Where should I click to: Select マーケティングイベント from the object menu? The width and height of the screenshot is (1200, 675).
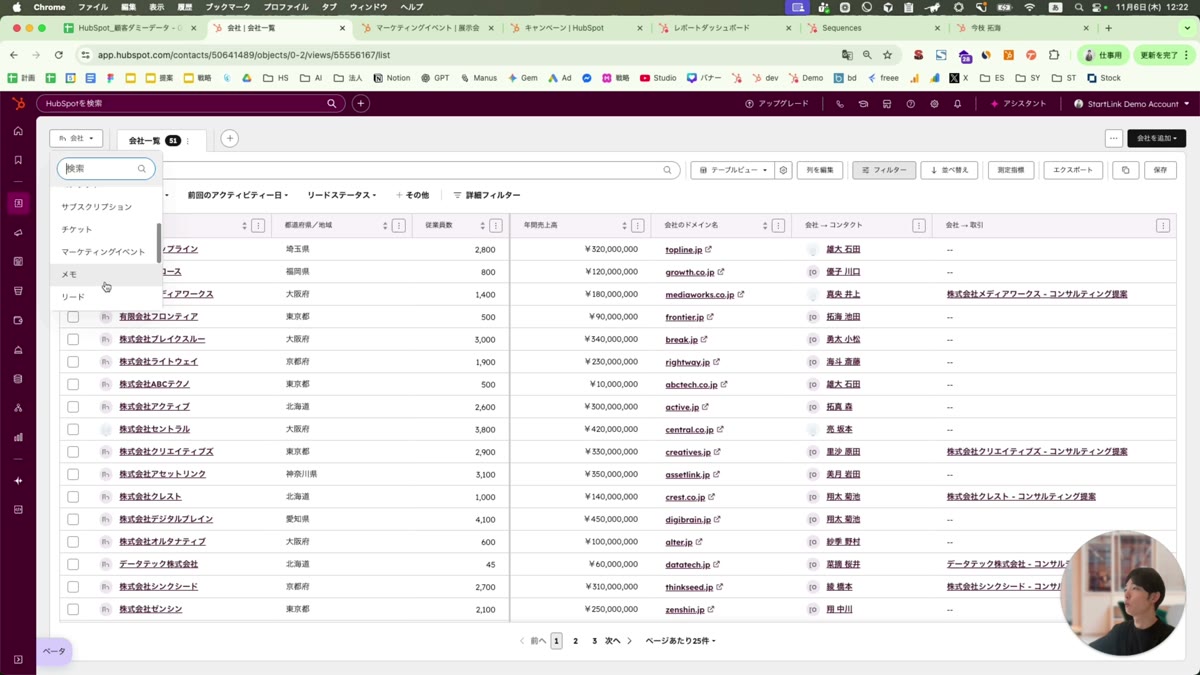click(x=105, y=252)
